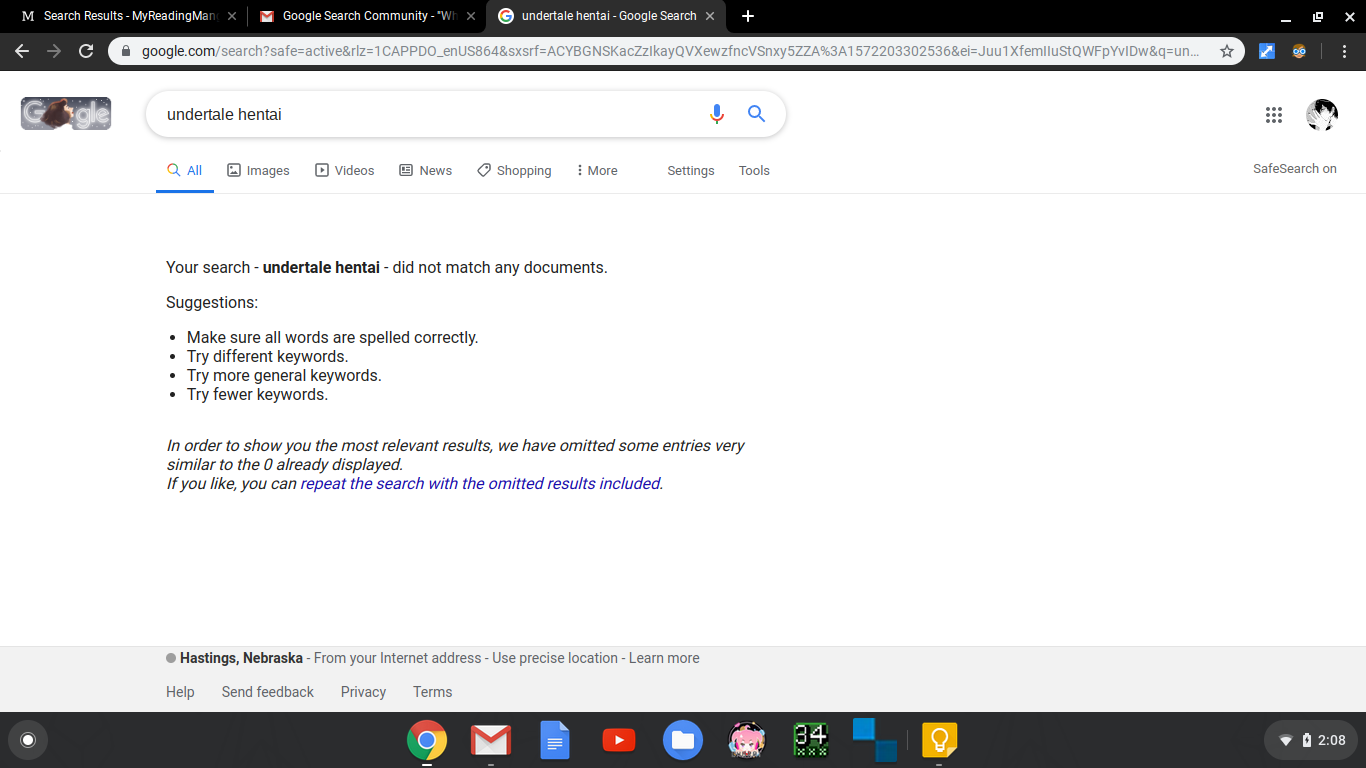Open Chrome from the shelf
Image resolution: width=1366 pixels, height=768 pixels.
coord(427,740)
